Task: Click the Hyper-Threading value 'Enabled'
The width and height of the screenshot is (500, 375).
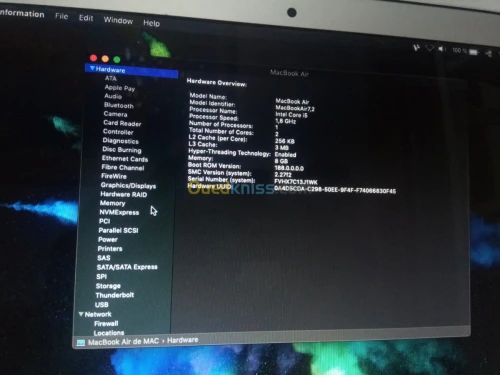Action: [285, 155]
